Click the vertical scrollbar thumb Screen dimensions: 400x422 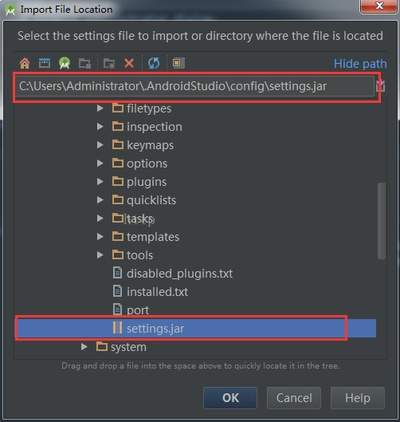coord(382,221)
